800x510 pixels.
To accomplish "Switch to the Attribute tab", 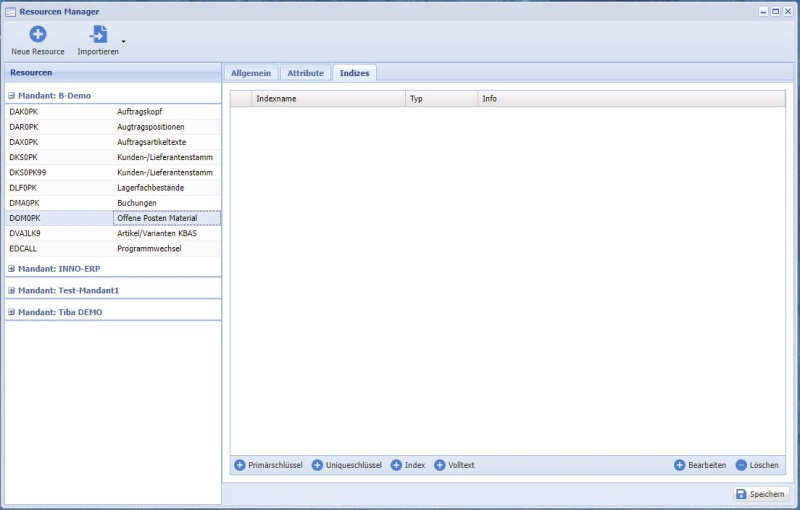I will click(x=305, y=73).
